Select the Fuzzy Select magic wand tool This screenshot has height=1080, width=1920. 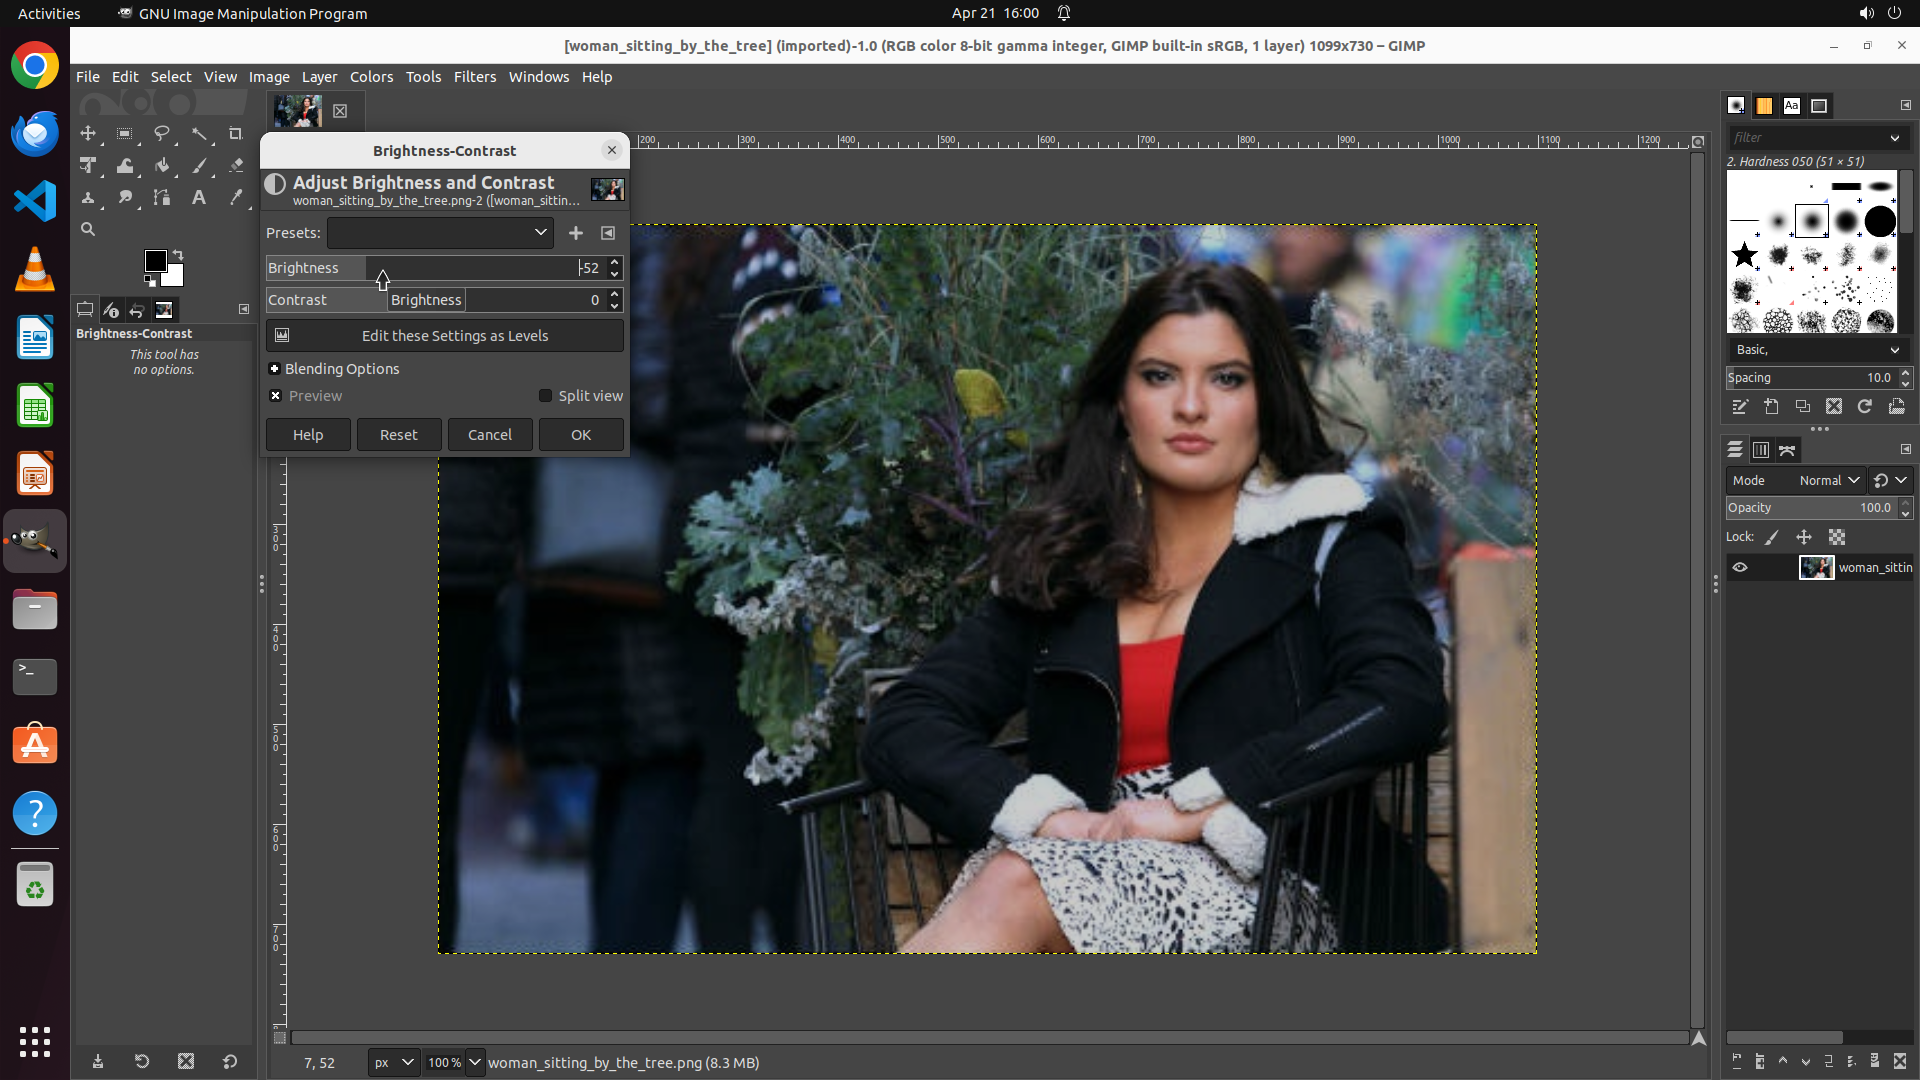[199, 133]
